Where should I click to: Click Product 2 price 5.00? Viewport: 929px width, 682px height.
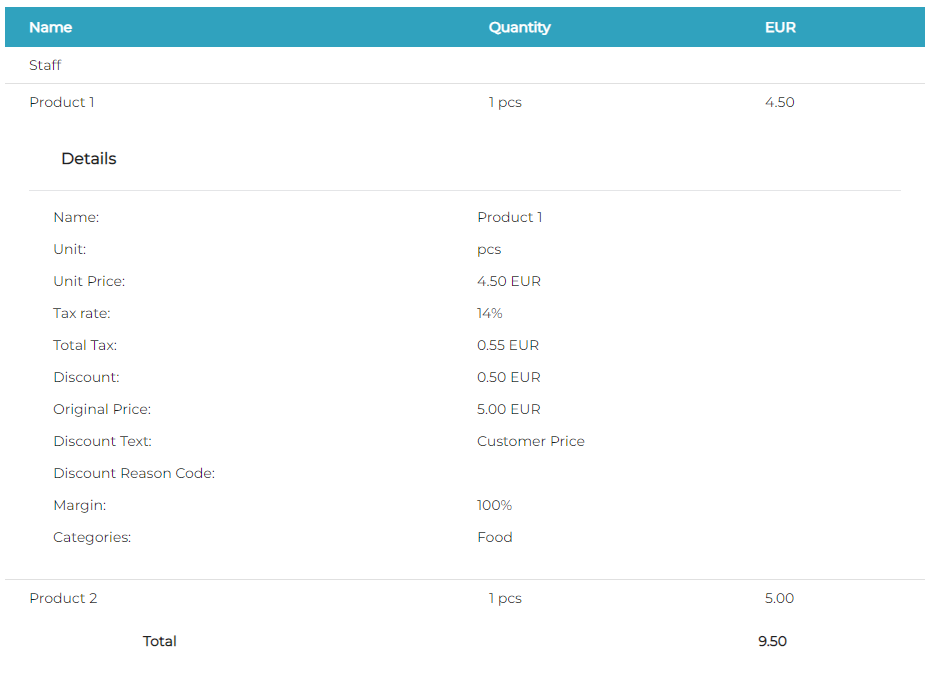tap(779, 598)
